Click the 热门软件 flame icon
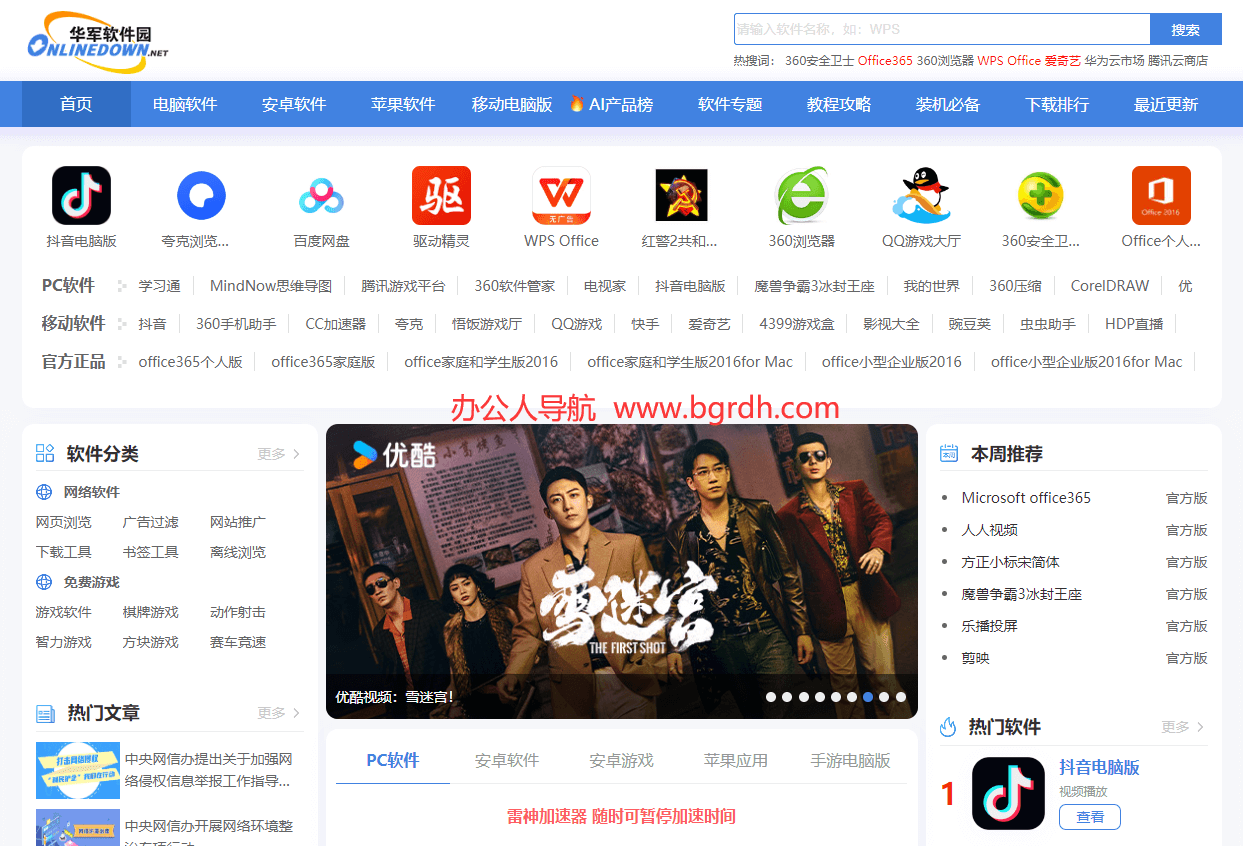 [948, 727]
